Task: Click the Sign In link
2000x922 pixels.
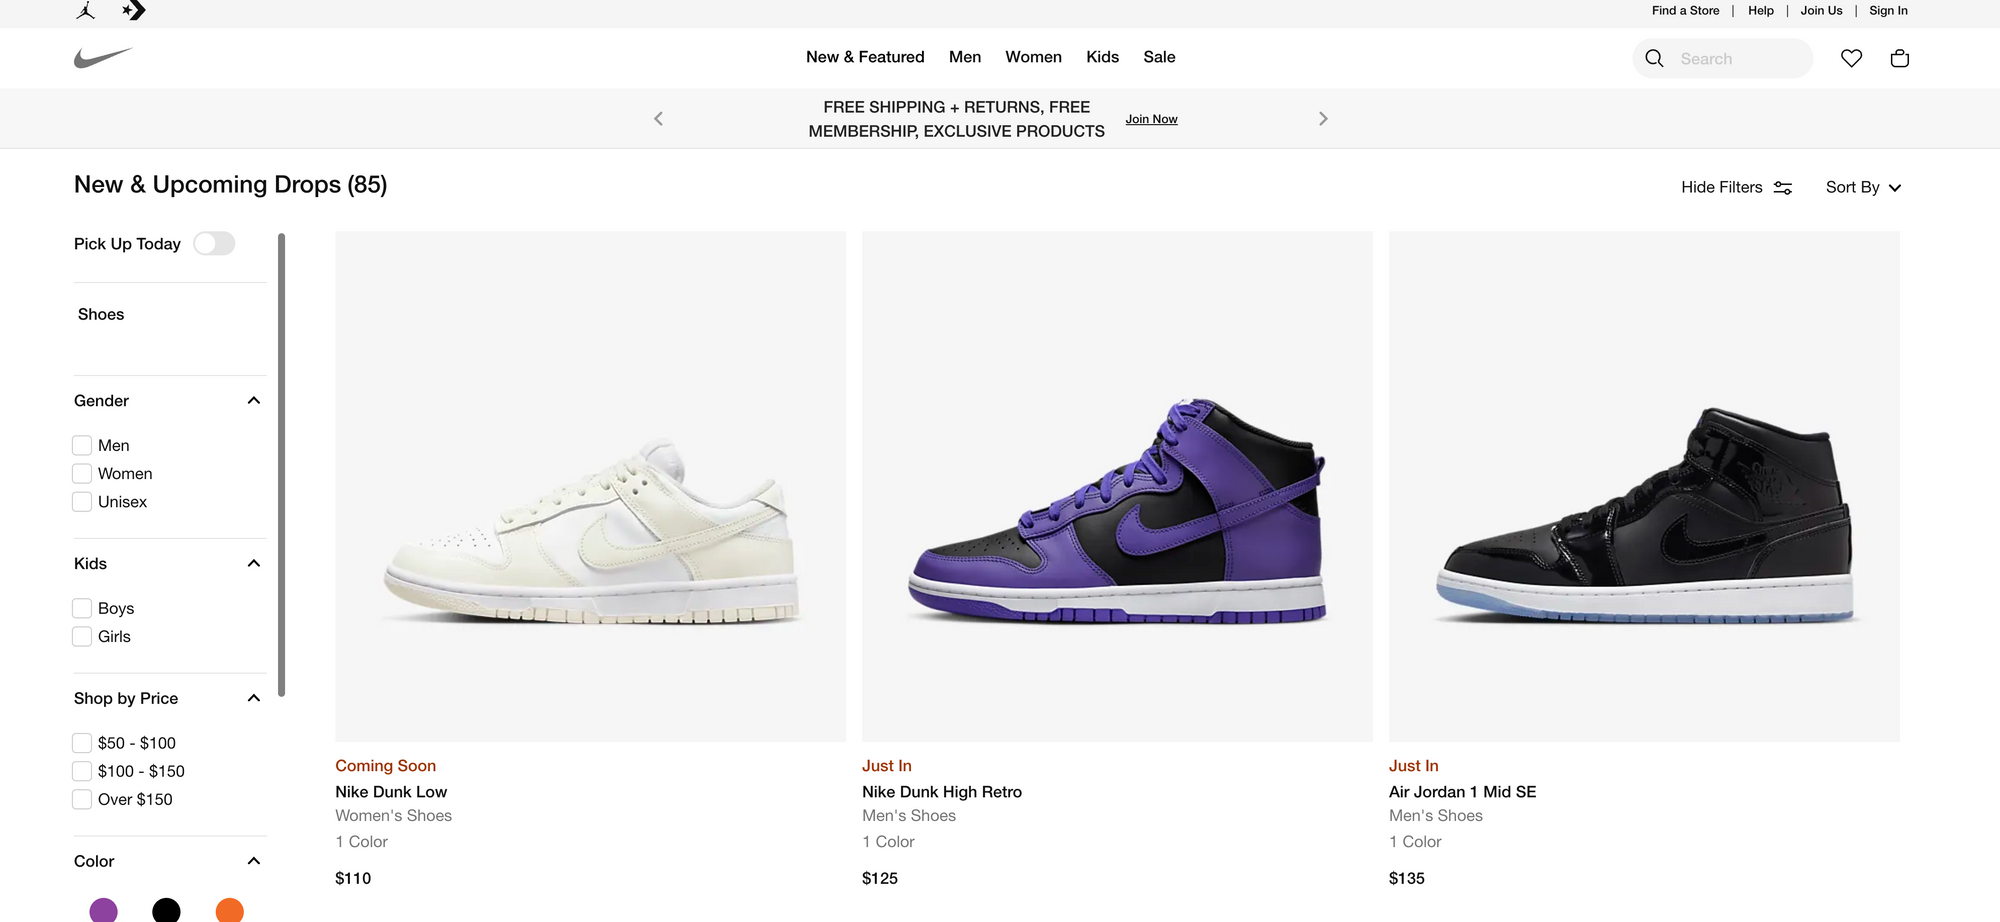Action: [x=1888, y=10]
